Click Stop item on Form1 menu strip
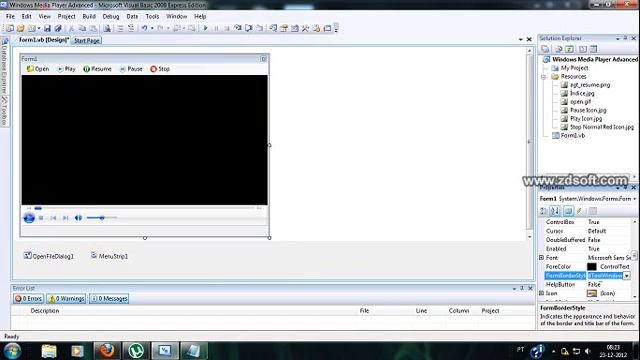 tap(160, 69)
